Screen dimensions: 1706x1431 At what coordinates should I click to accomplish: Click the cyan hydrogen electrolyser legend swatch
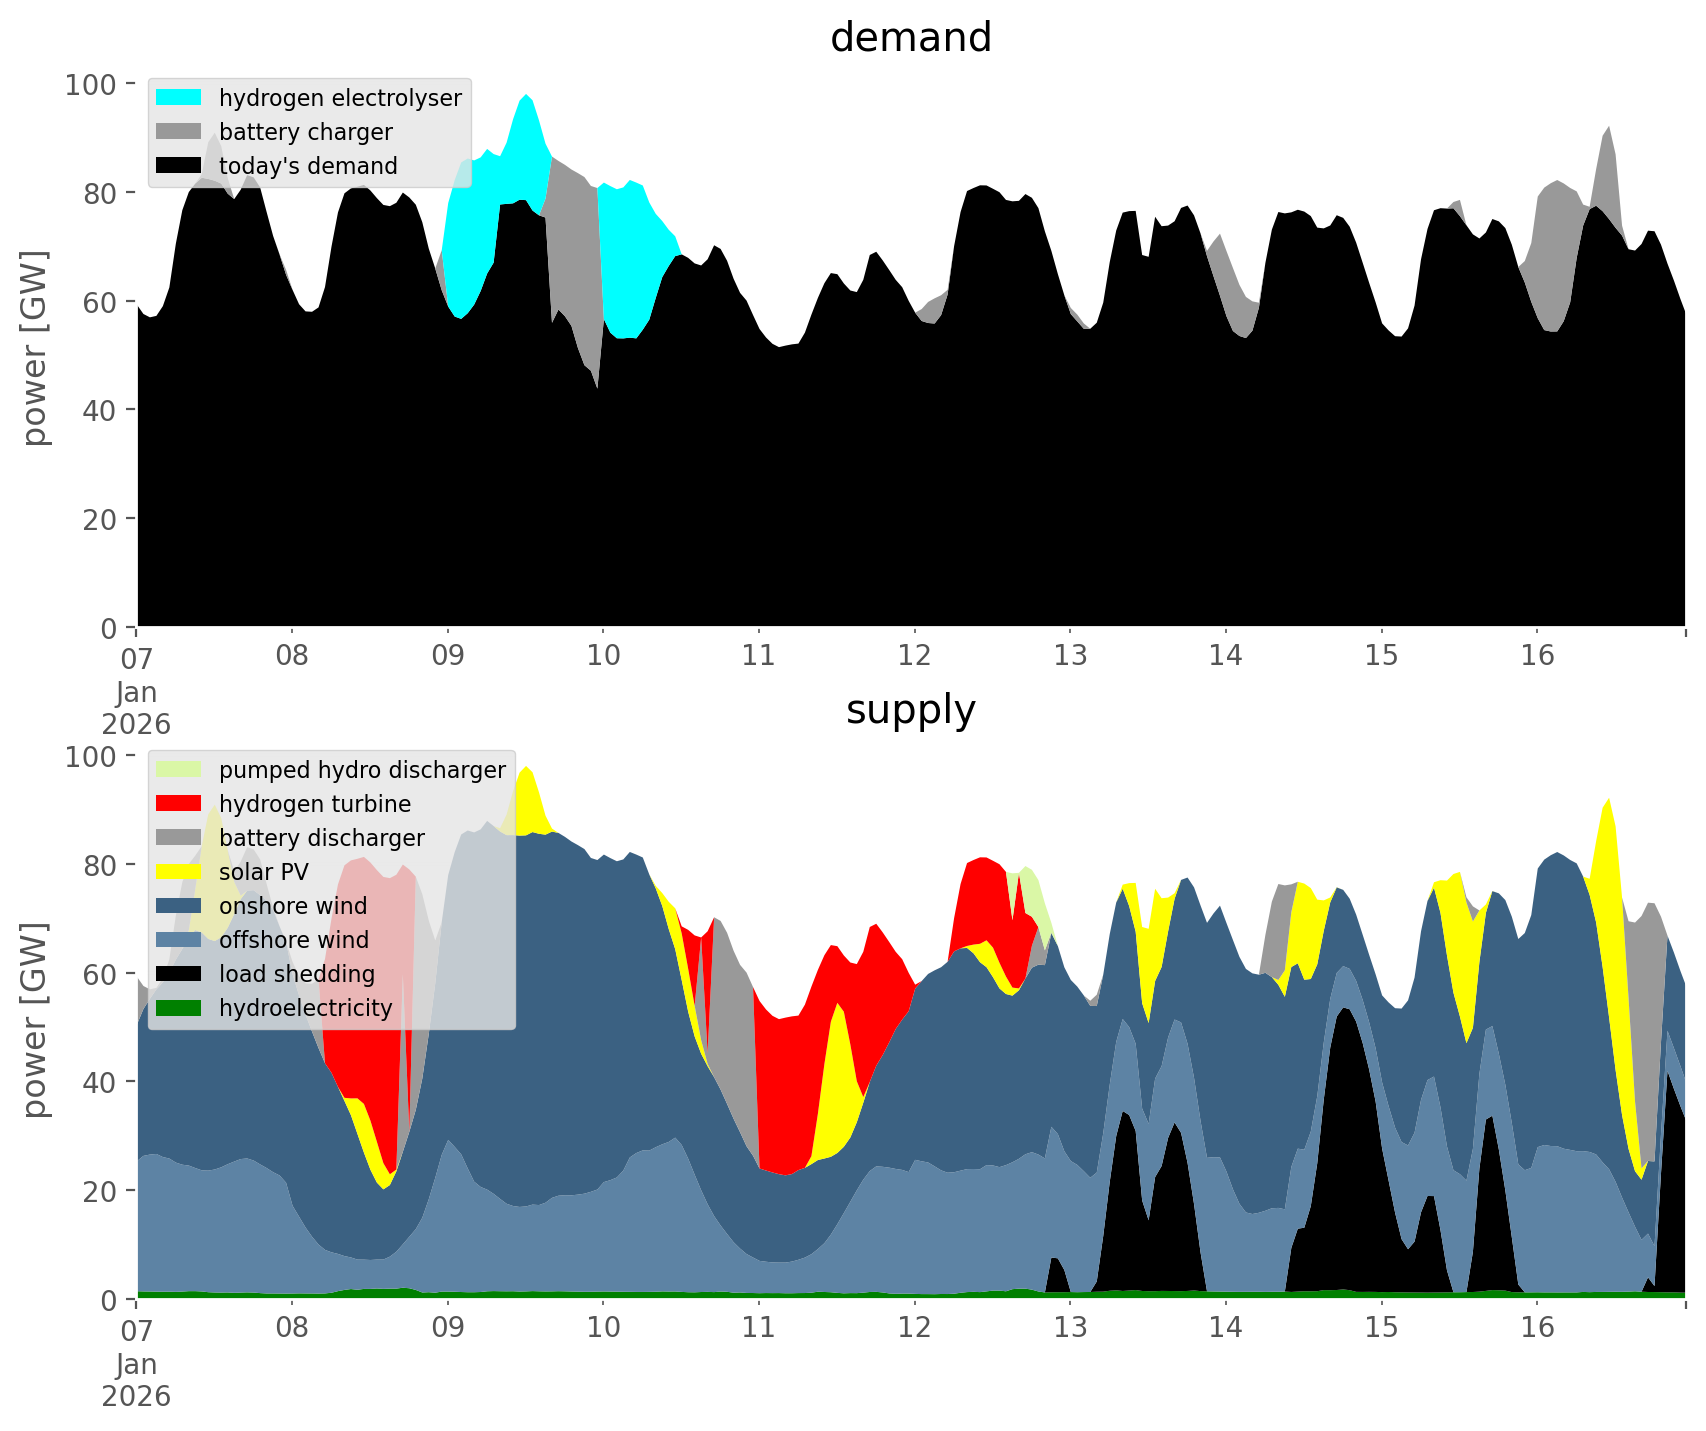click(179, 98)
